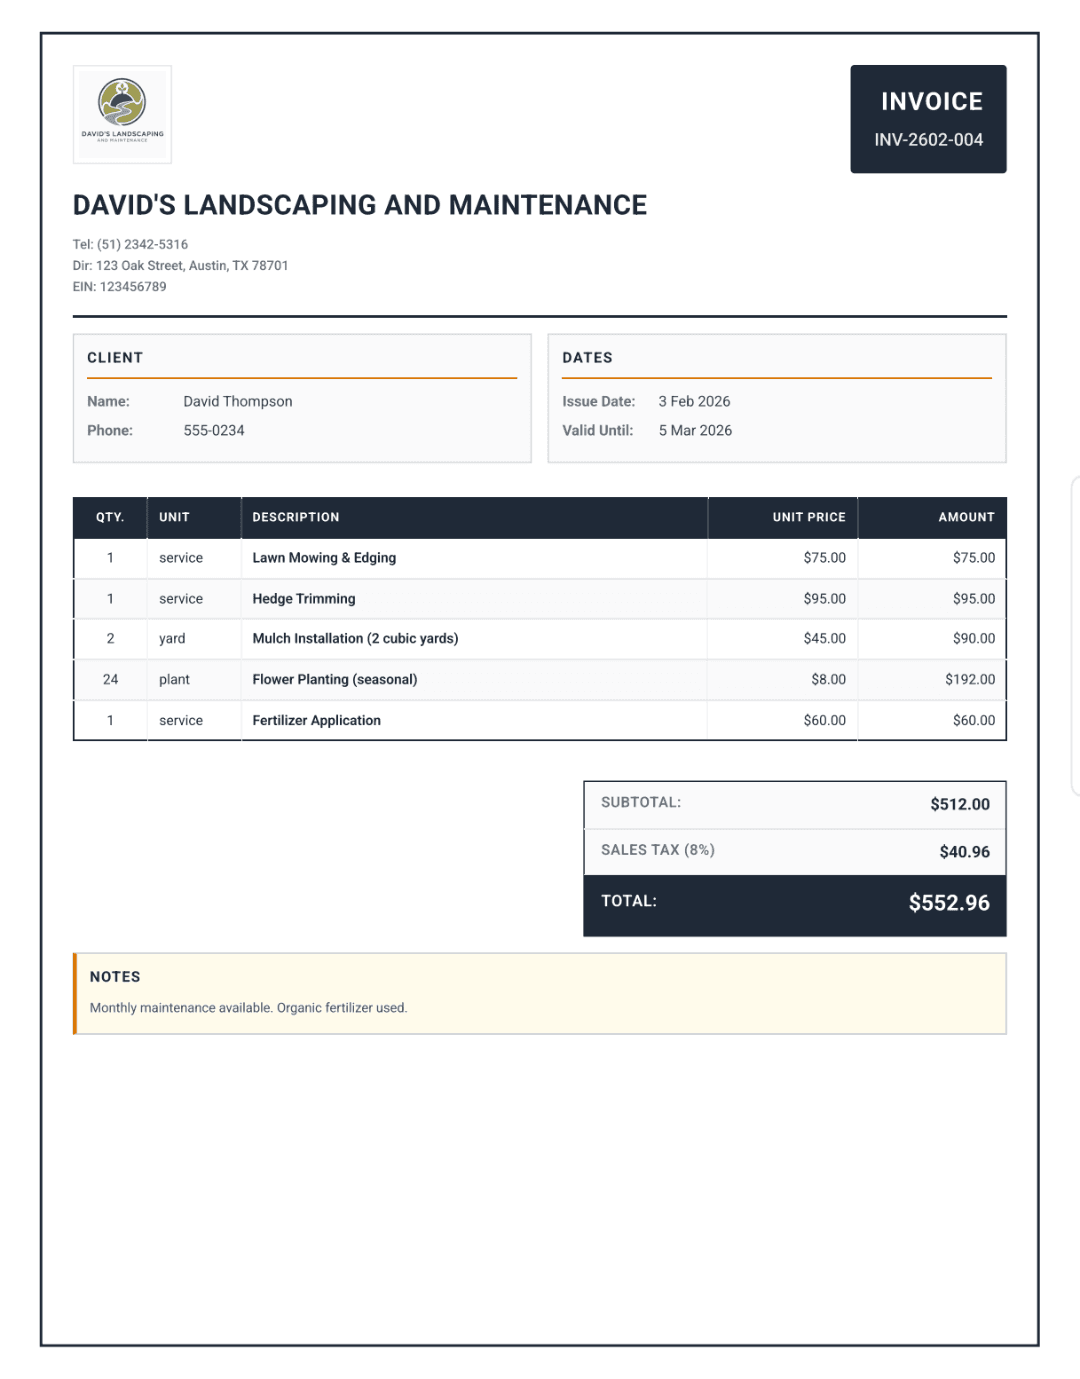Click the telephone number line
The width and height of the screenshot is (1080, 1379).
[130, 244]
